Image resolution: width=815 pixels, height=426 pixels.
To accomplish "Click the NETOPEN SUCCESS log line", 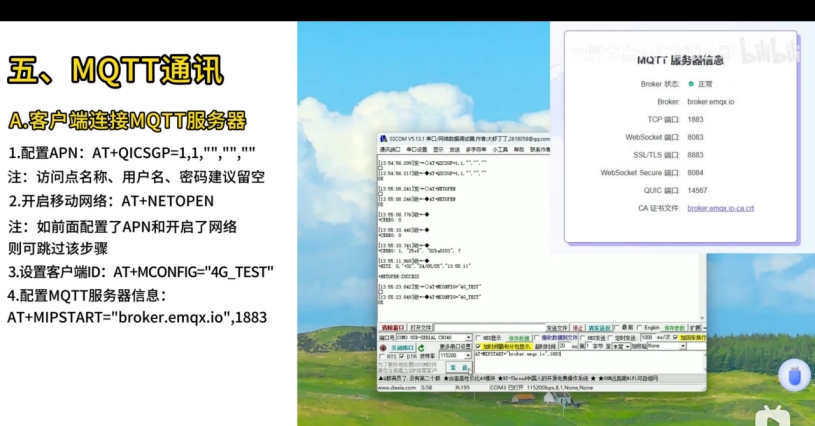I will tap(399, 276).
